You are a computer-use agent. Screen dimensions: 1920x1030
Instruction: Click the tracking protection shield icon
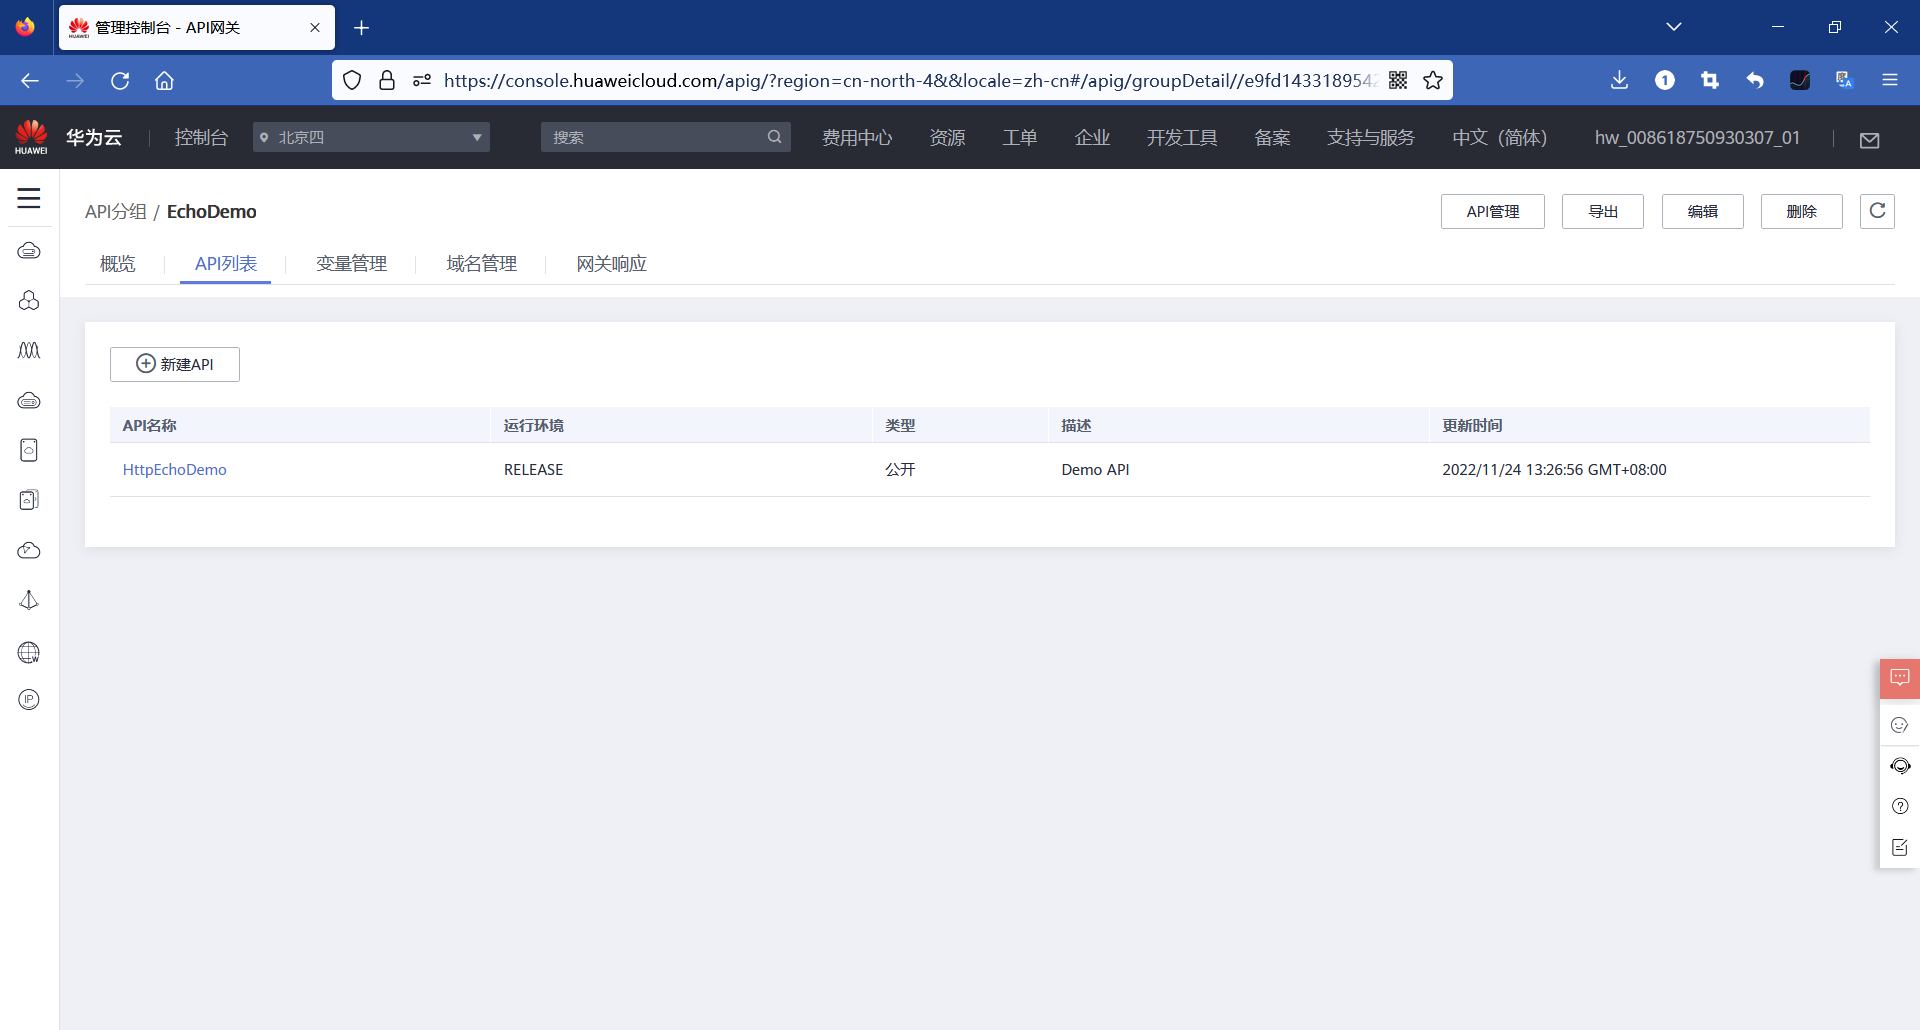352,80
